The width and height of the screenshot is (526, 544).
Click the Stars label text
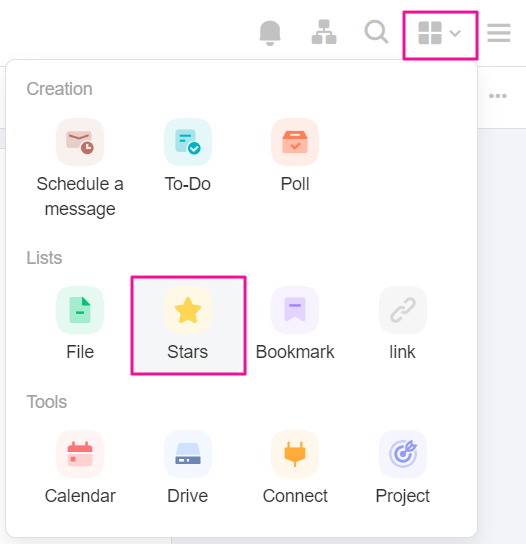(188, 352)
